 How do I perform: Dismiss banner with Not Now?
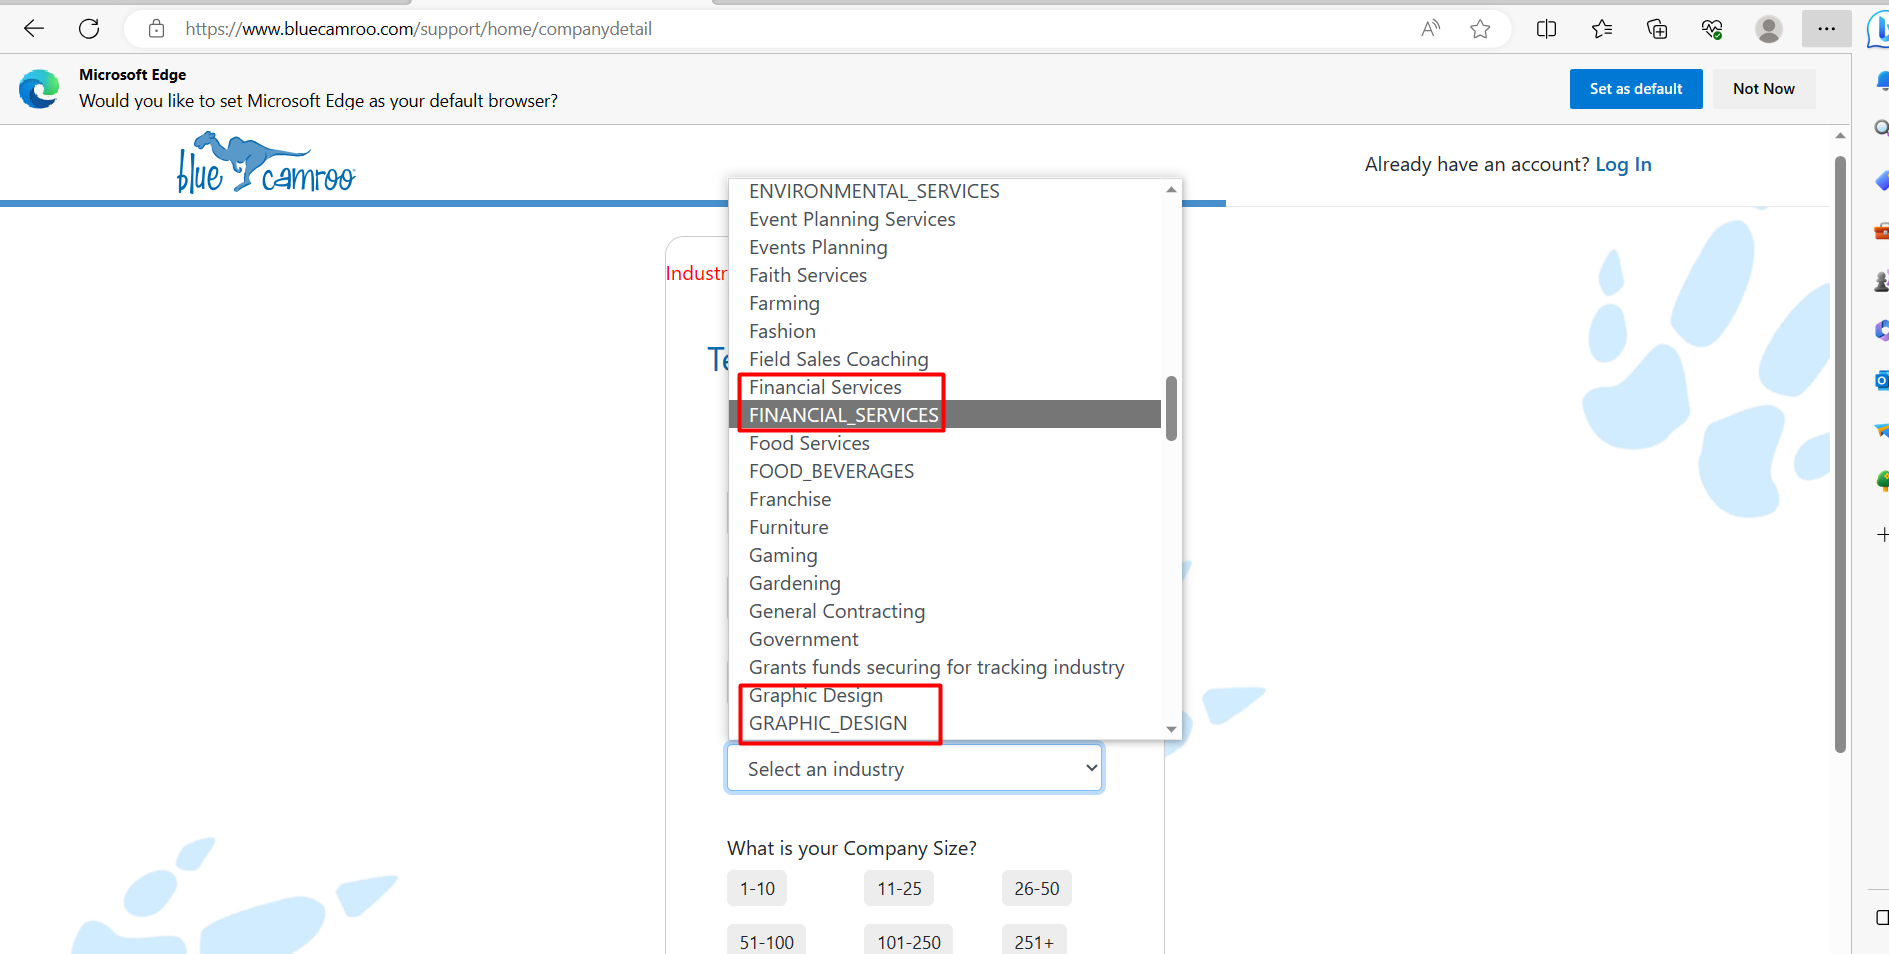[x=1764, y=89]
